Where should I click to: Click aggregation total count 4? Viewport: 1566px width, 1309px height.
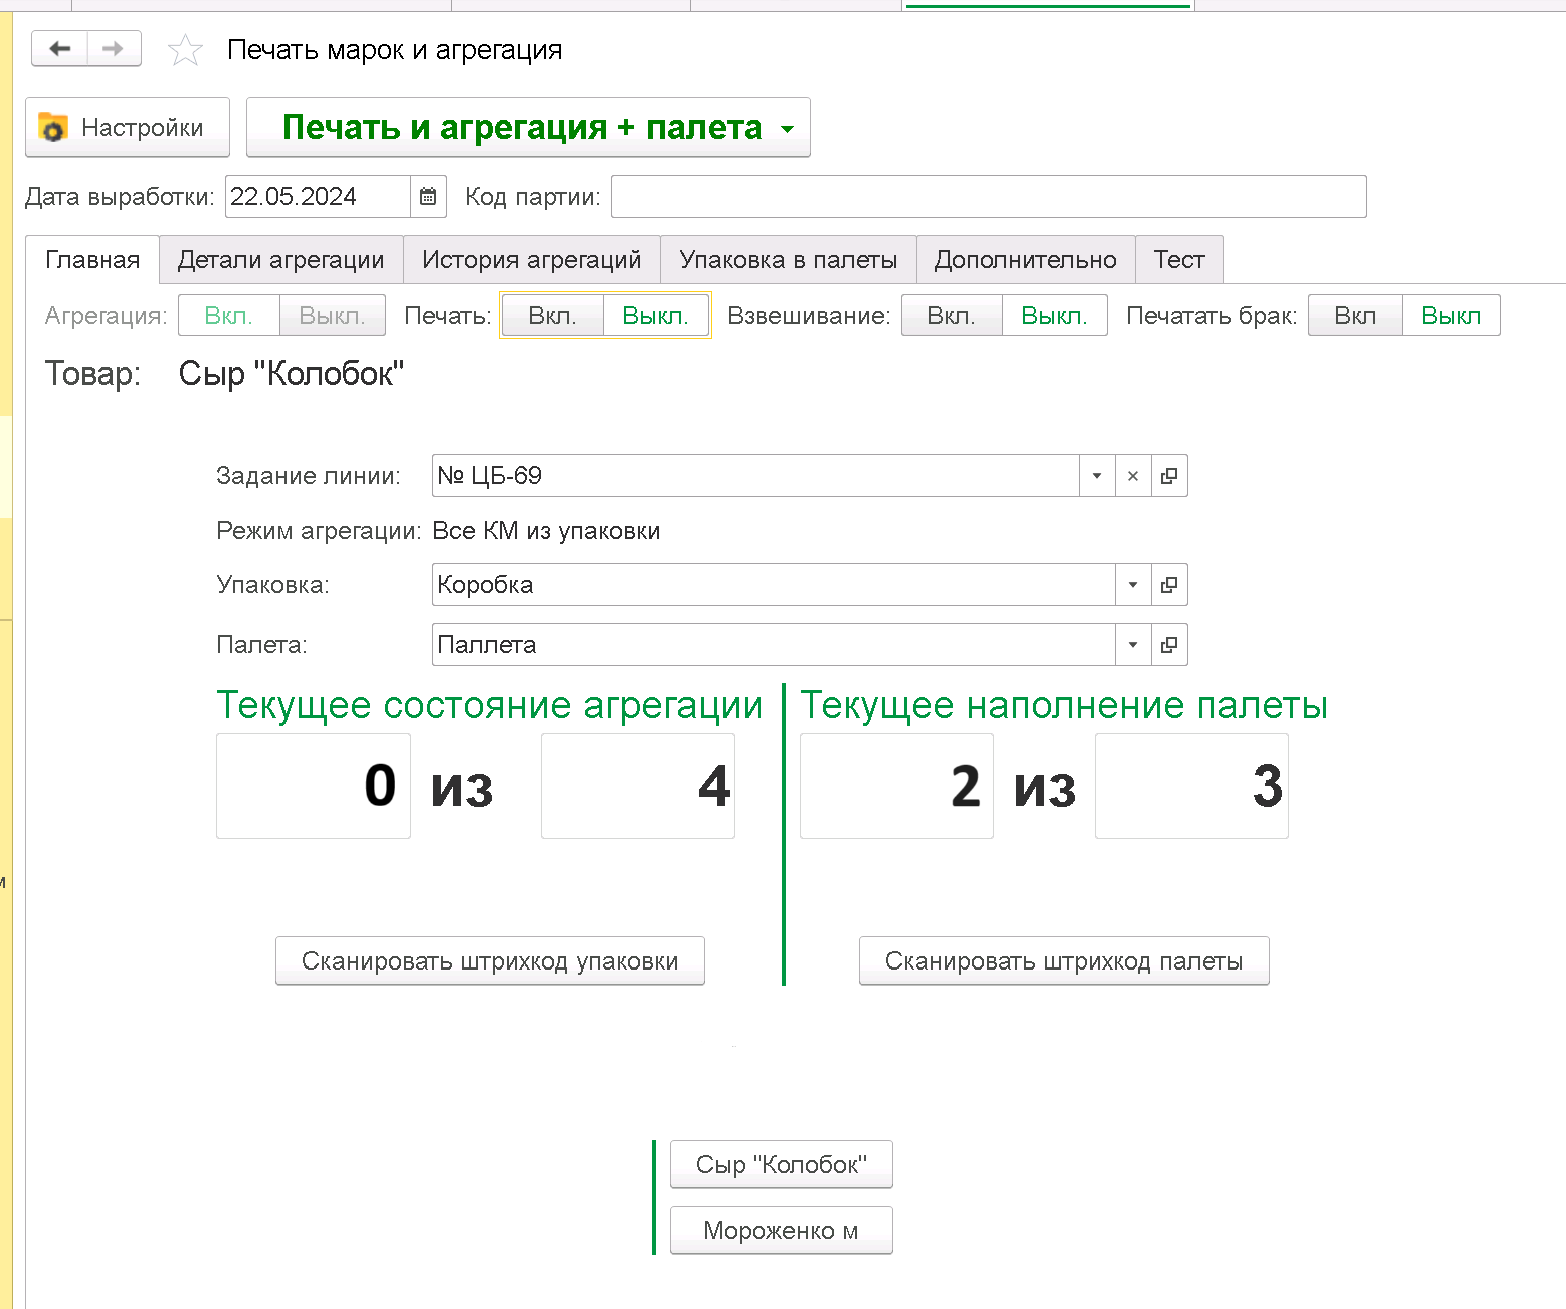(x=638, y=786)
